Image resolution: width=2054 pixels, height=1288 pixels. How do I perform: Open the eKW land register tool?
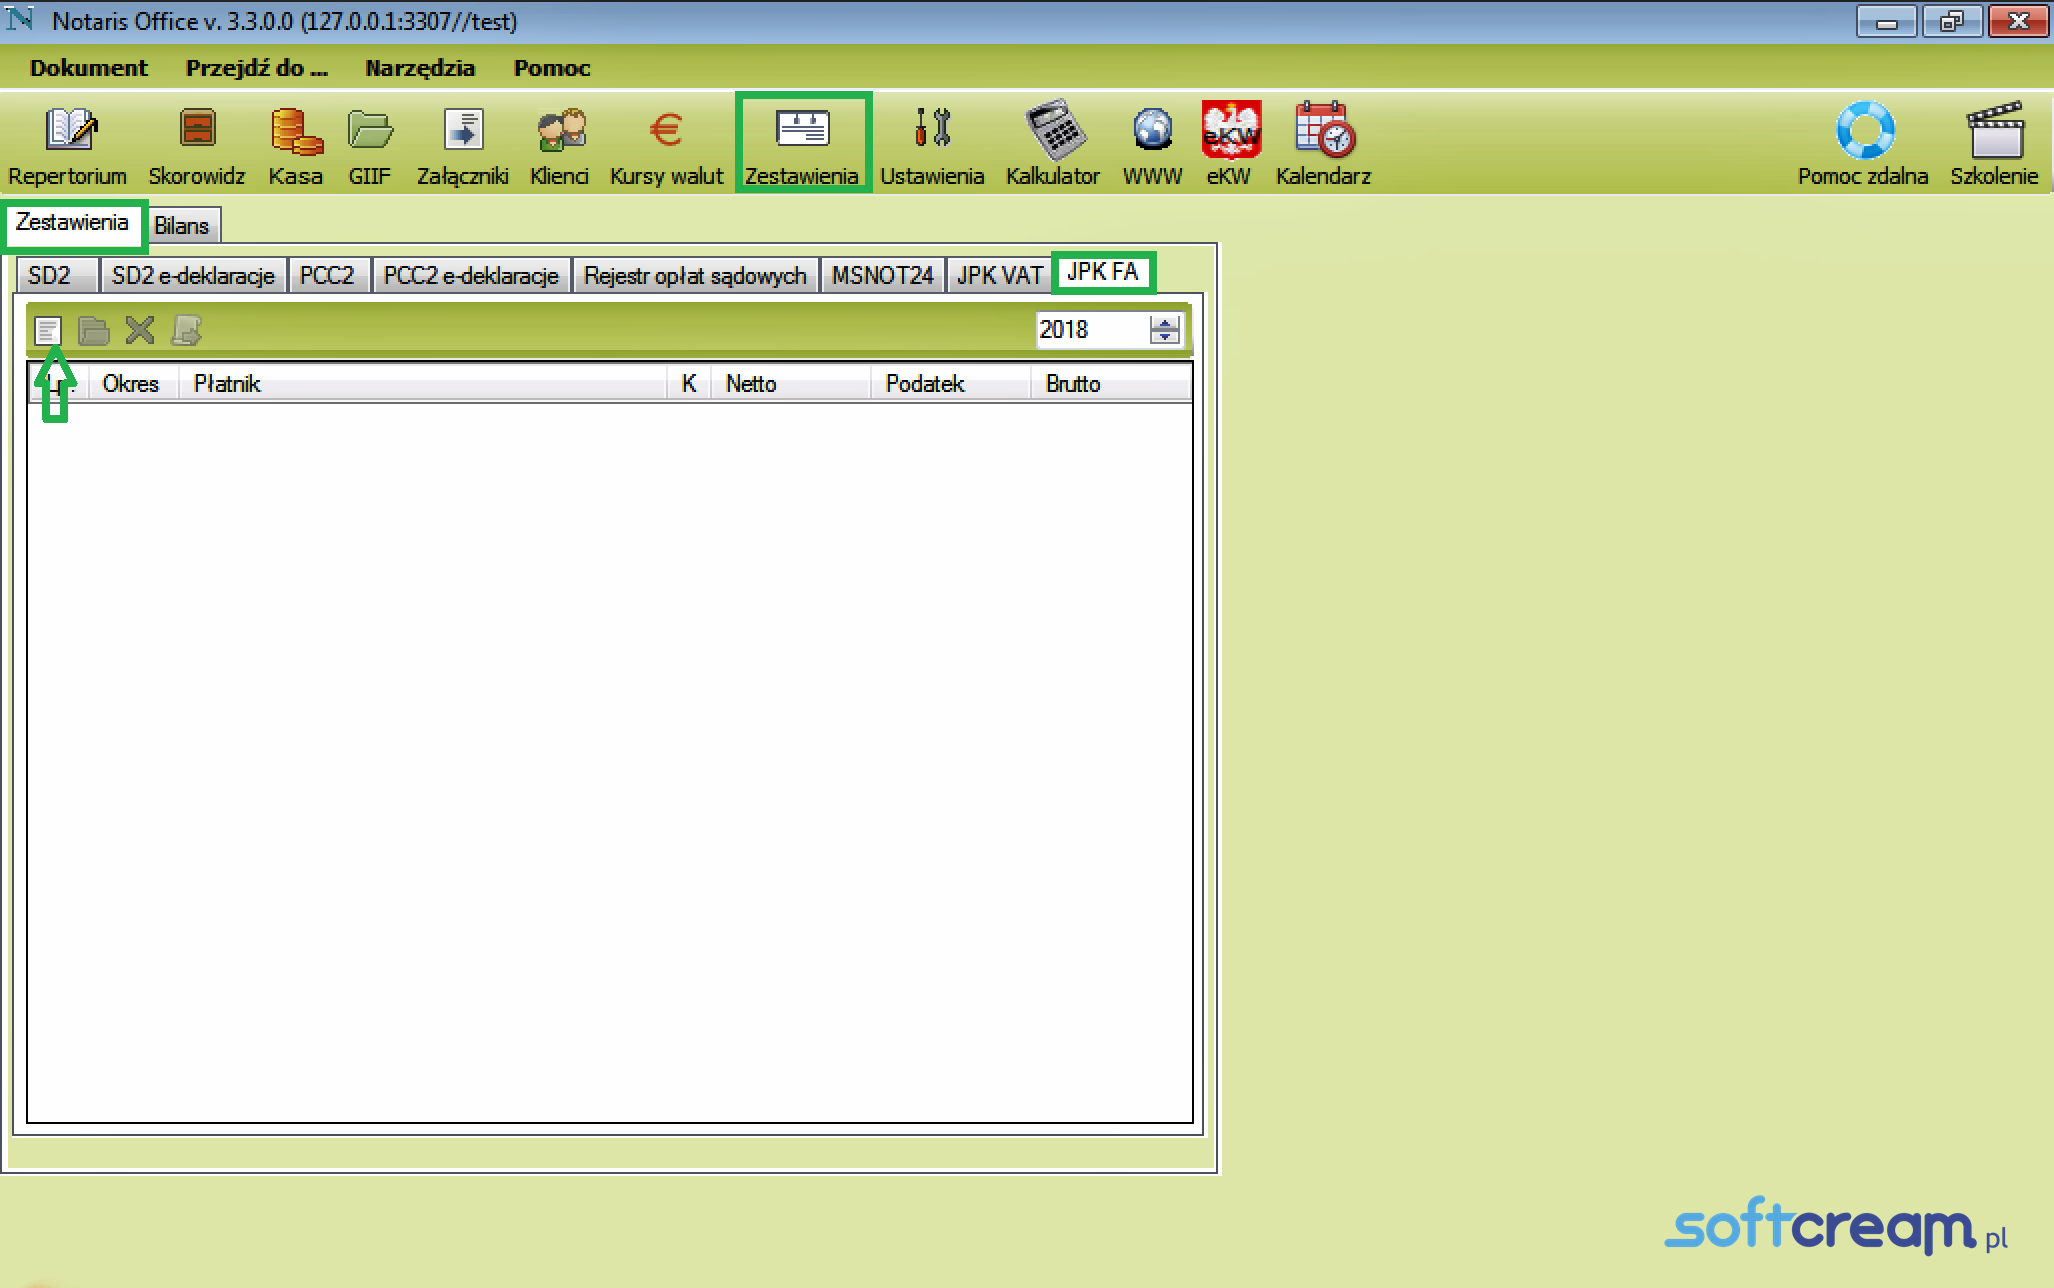[x=1229, y=144]
